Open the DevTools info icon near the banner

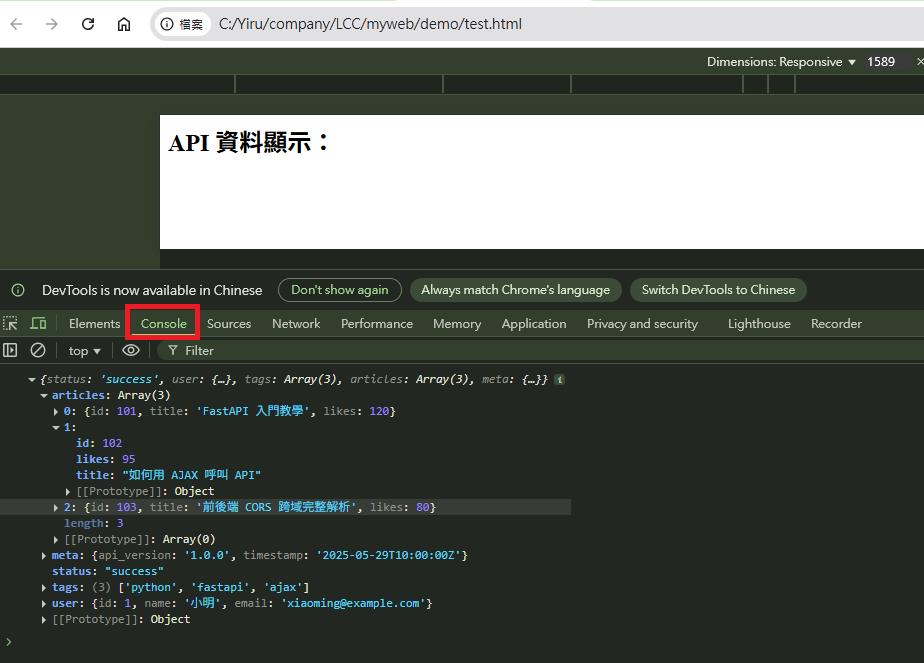click(18, 290)
